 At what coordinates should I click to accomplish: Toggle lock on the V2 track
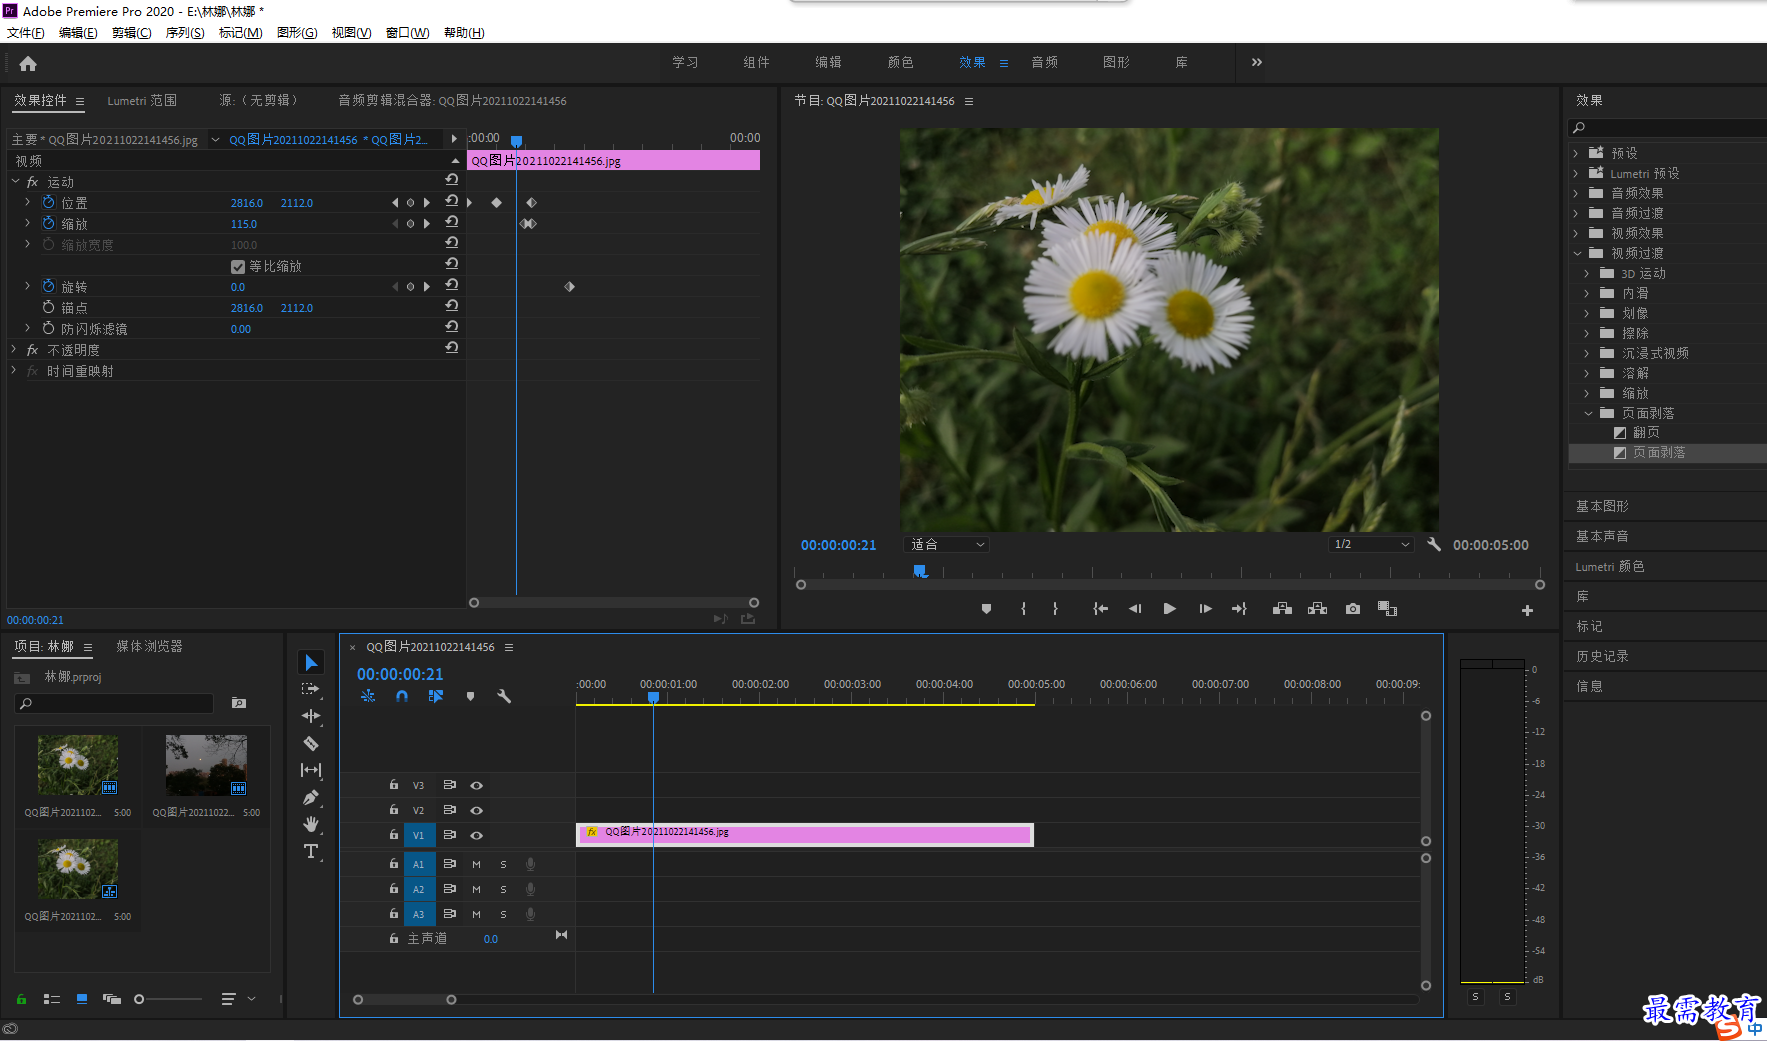pyautogui.click(x=394, y=810)
